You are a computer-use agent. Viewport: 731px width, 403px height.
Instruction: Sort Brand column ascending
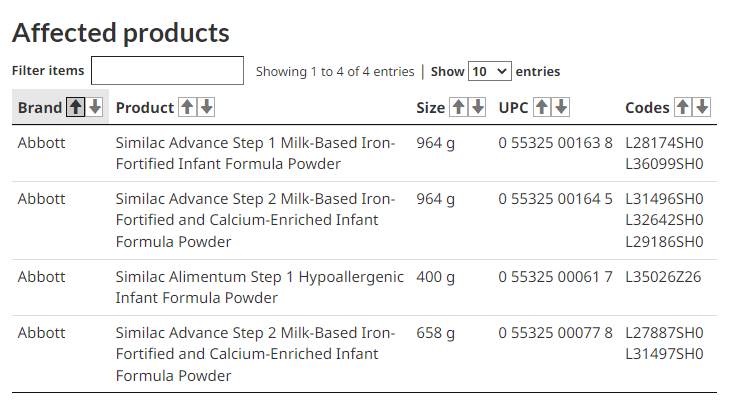[x=76, y=107]
